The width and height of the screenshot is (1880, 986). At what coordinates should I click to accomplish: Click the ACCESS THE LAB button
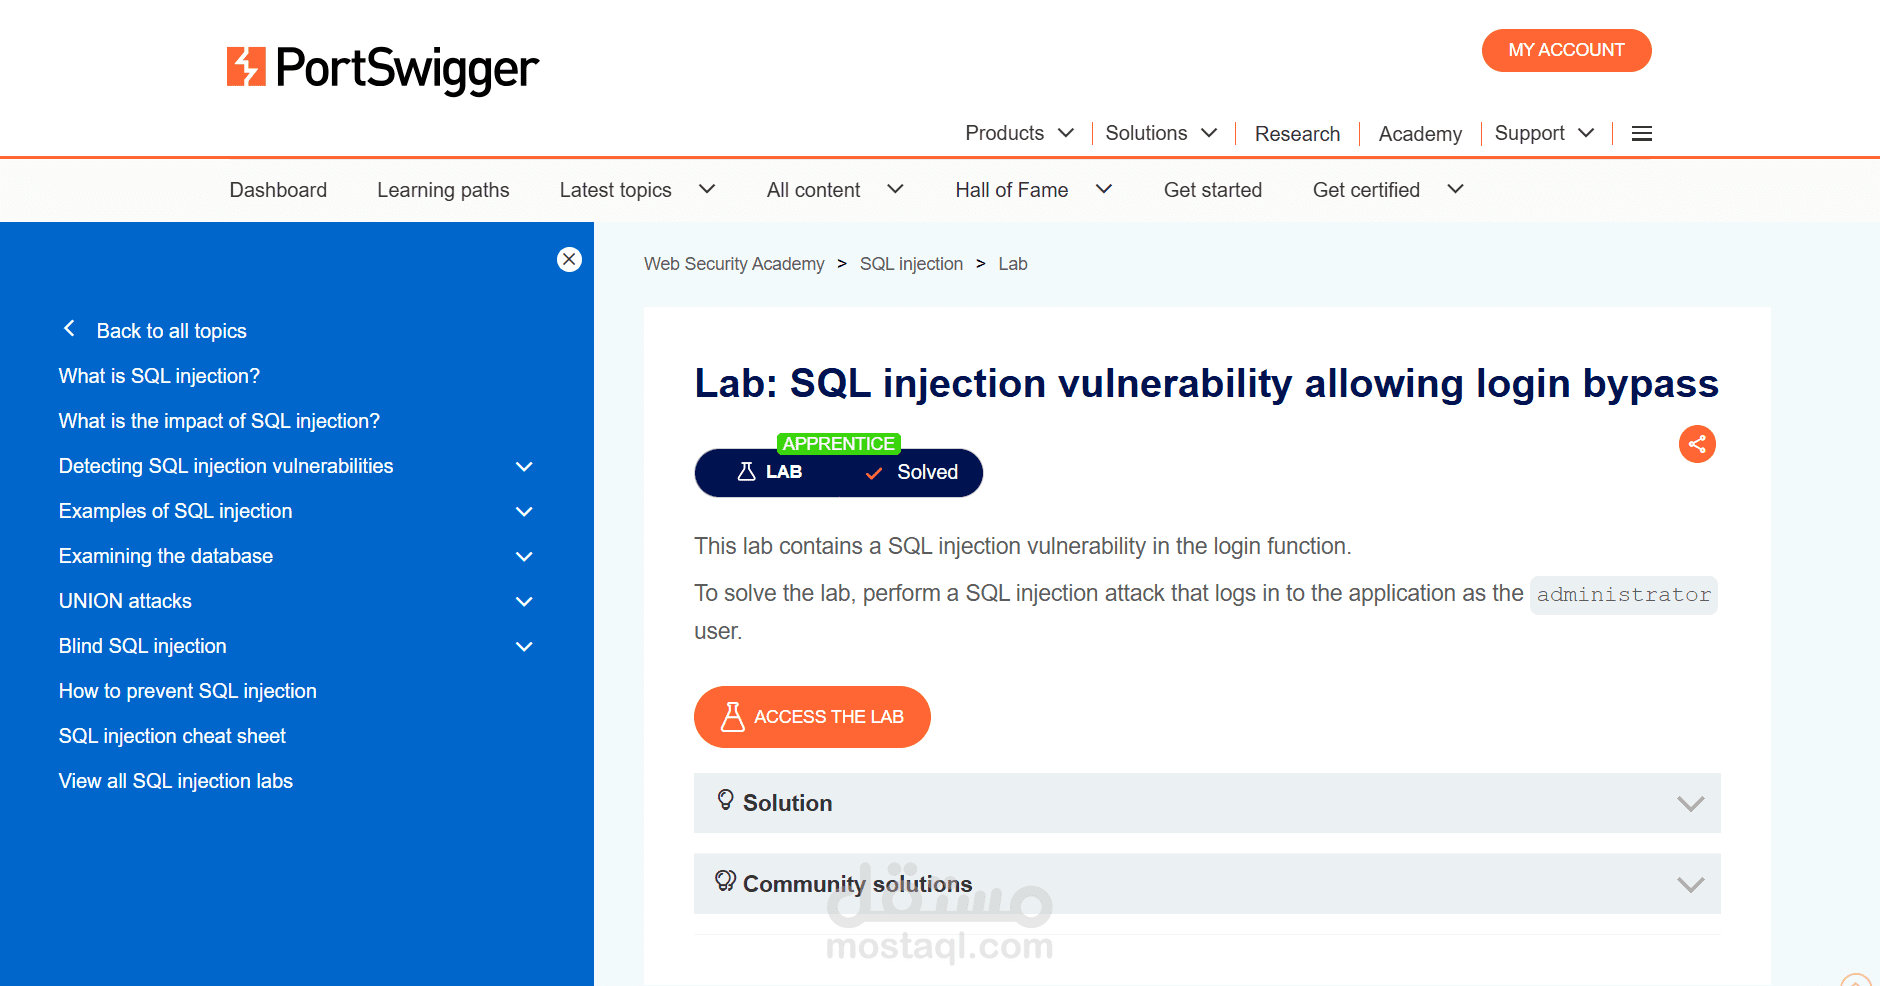(x=812, y=716)
